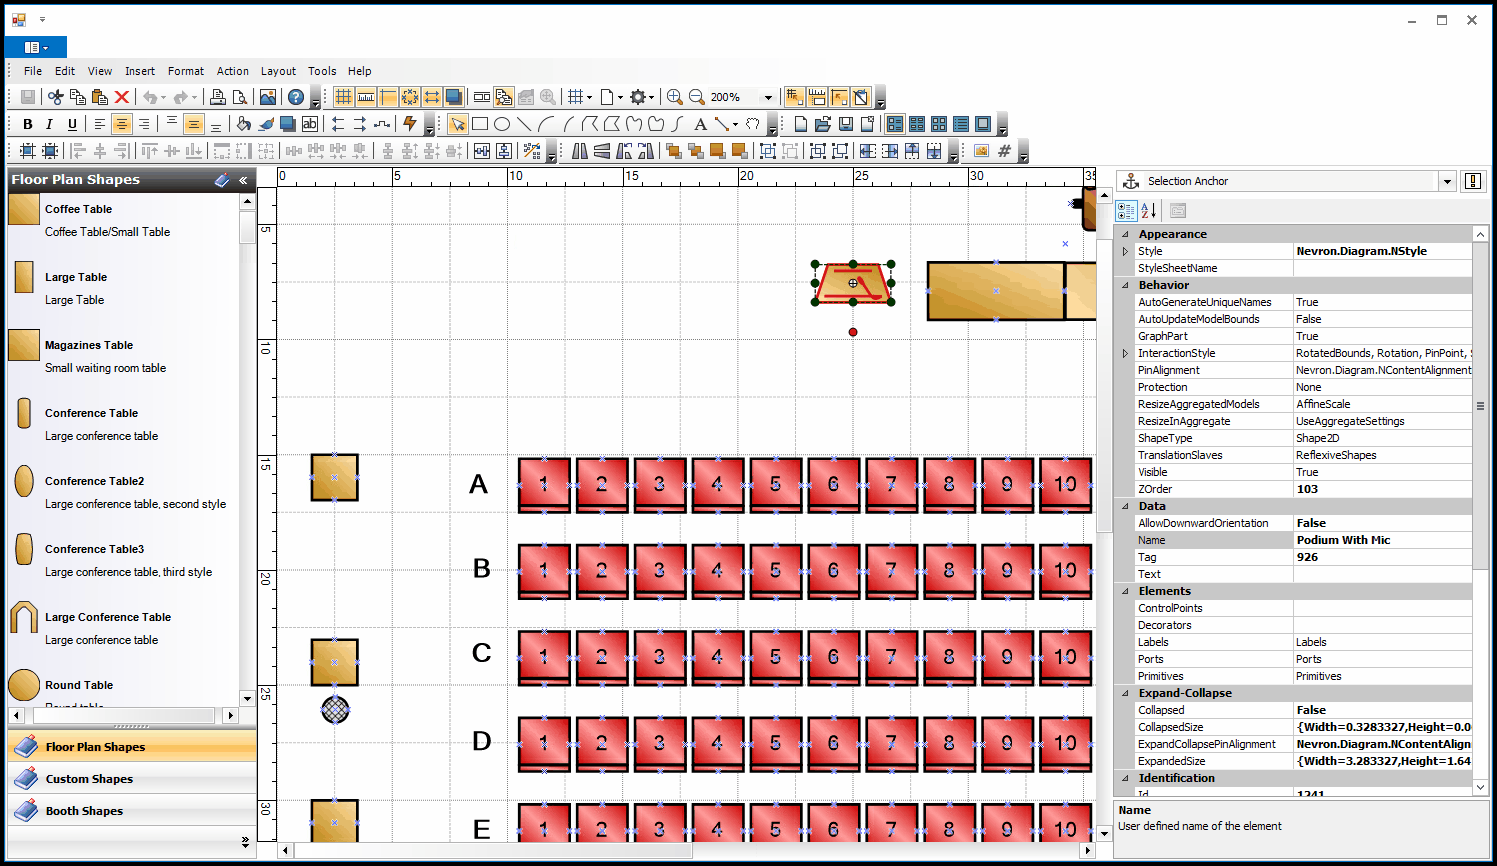1497x866 pixels.
Task: Select the Pointer tool
Action: click(x=458, y=124)
